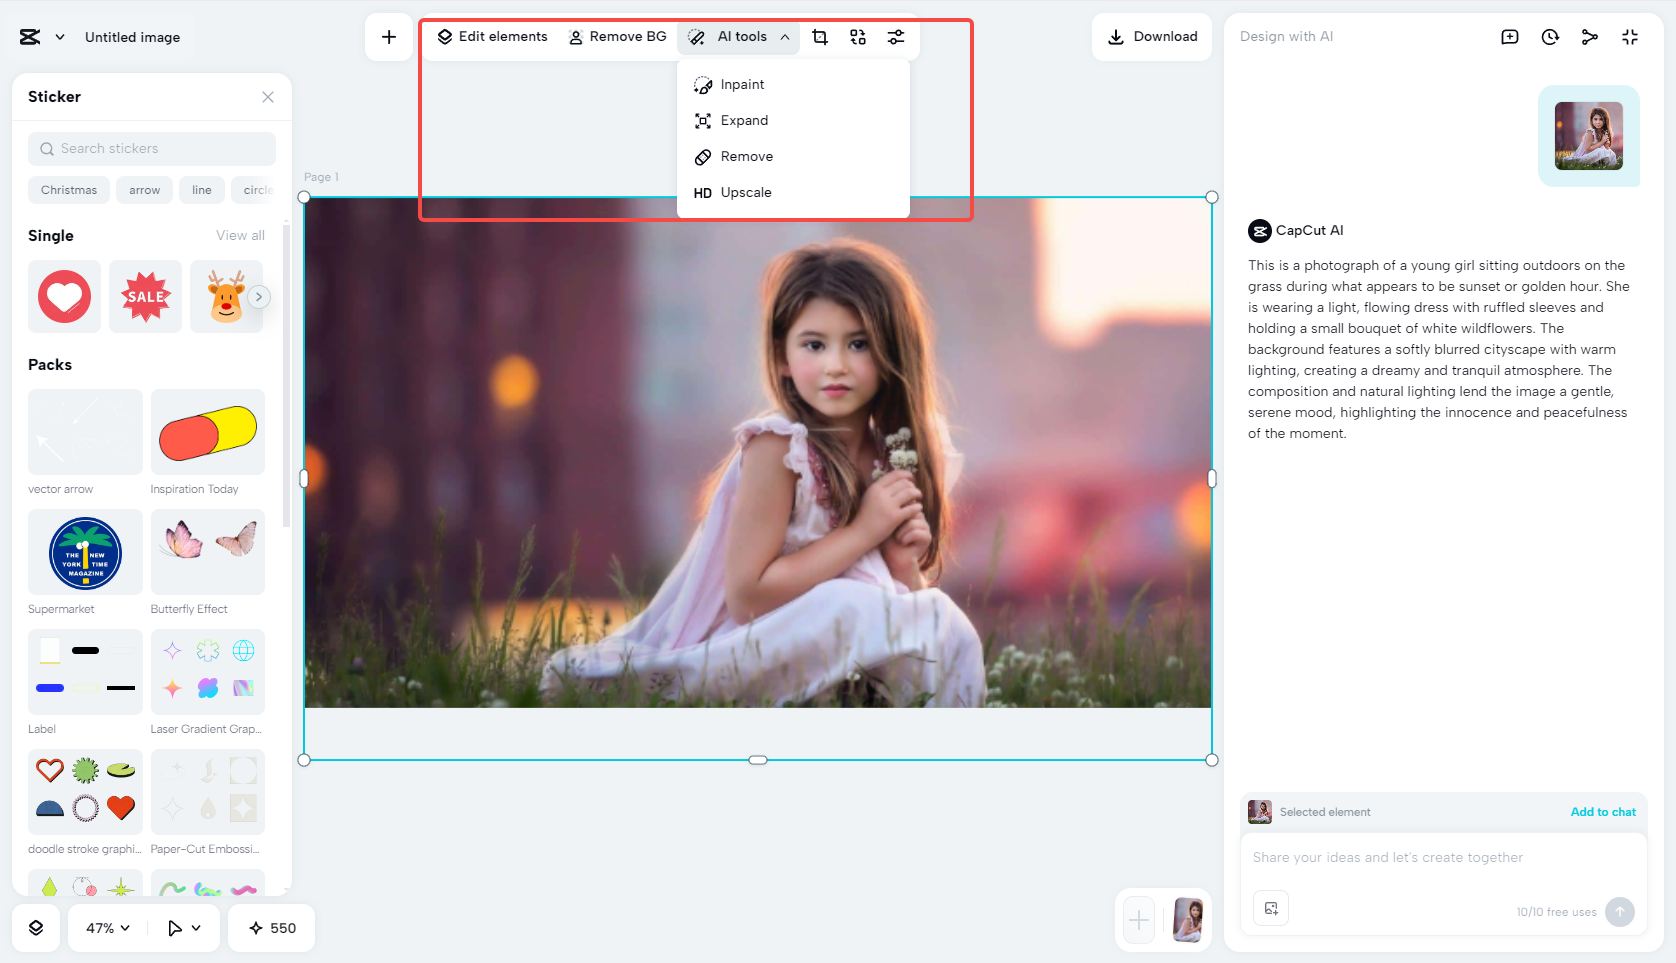Open the Replace image tool

pos(857,36)
